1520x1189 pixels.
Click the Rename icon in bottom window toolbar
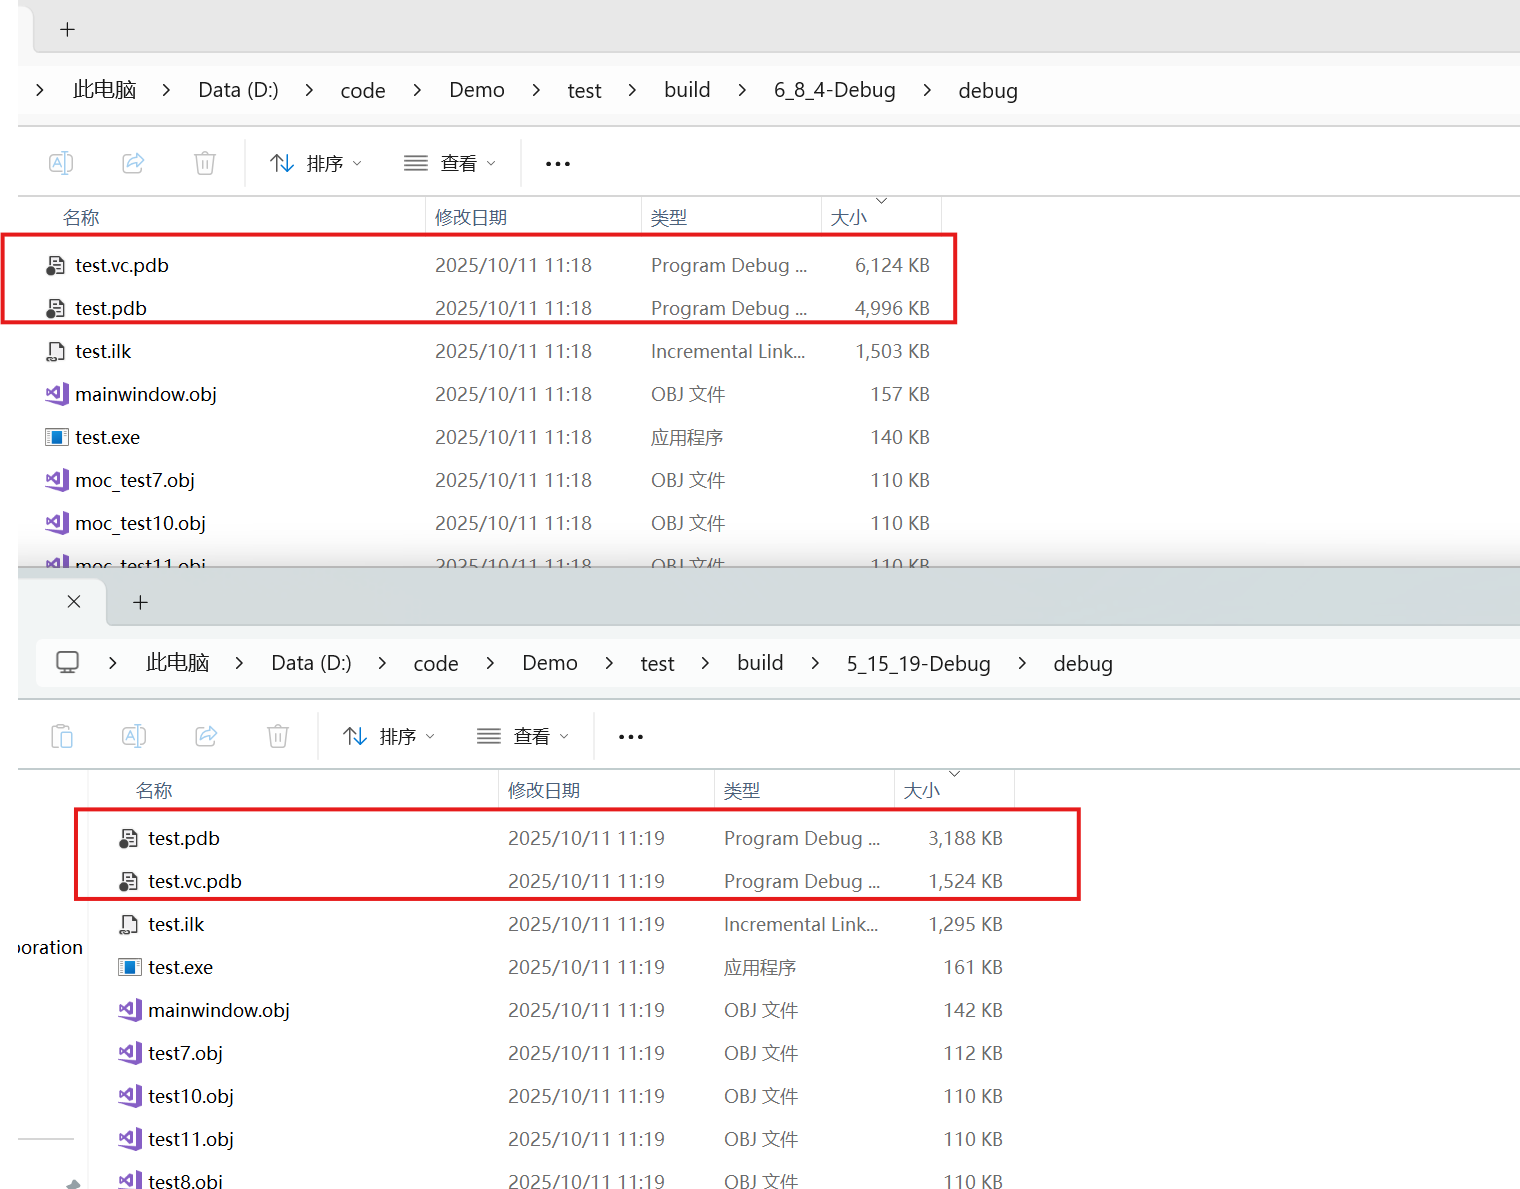pyautogui.click(x=134, y=736)
